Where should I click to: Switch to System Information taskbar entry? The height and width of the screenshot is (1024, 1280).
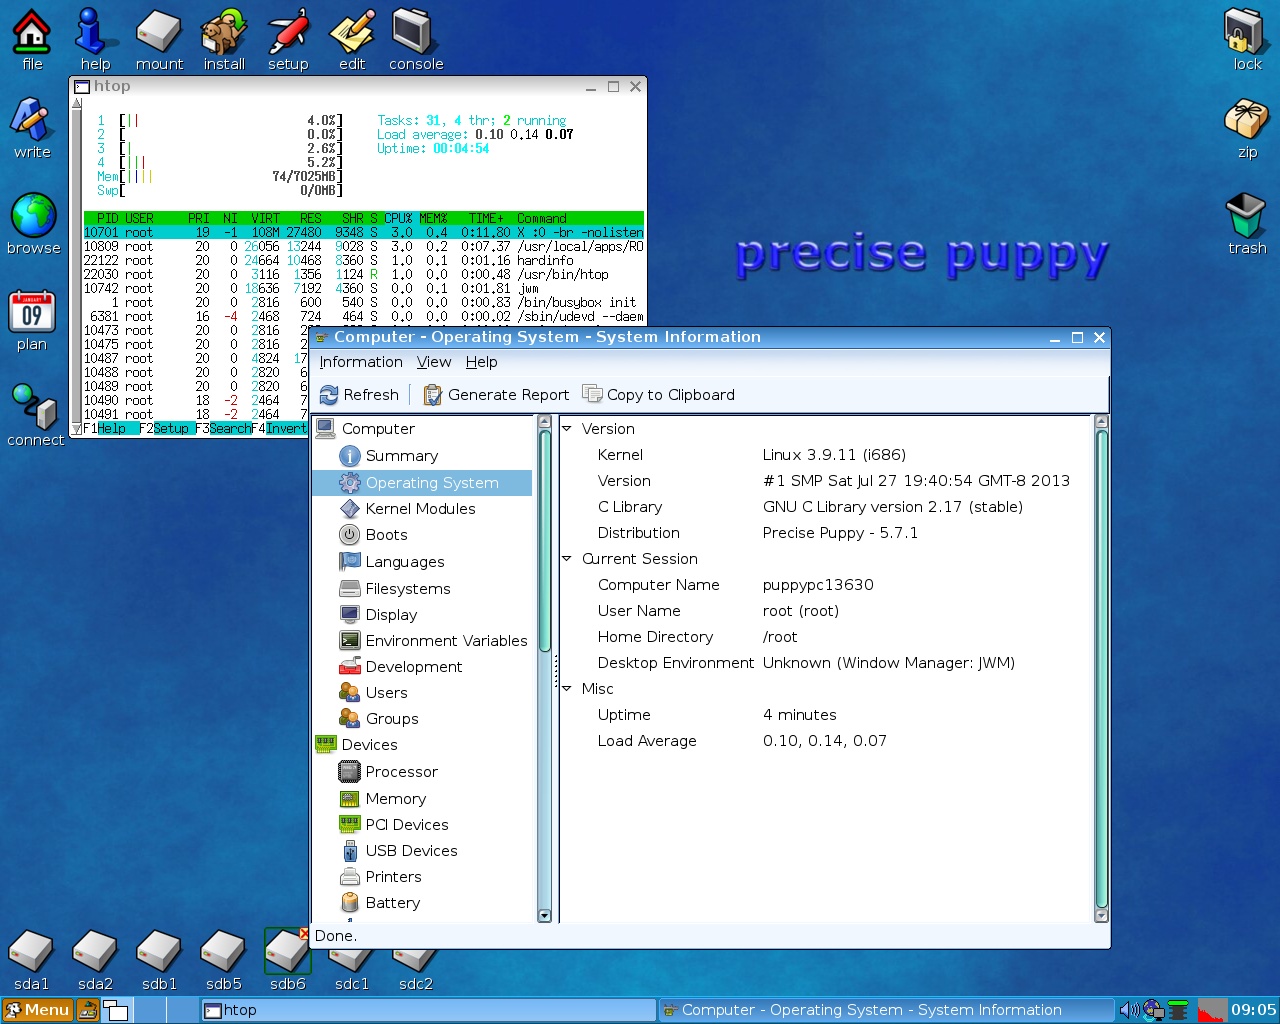click(x=886, y=1010)
